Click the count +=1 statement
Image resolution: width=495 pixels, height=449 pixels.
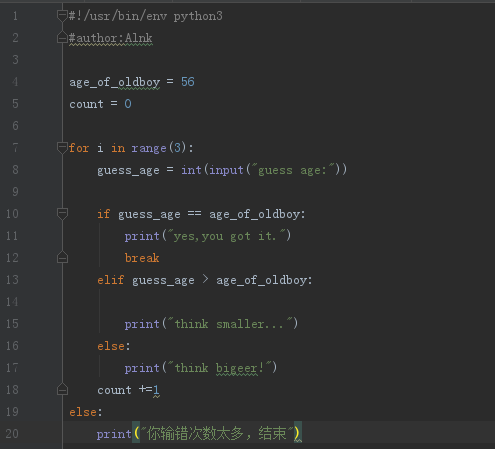[128, 390]
